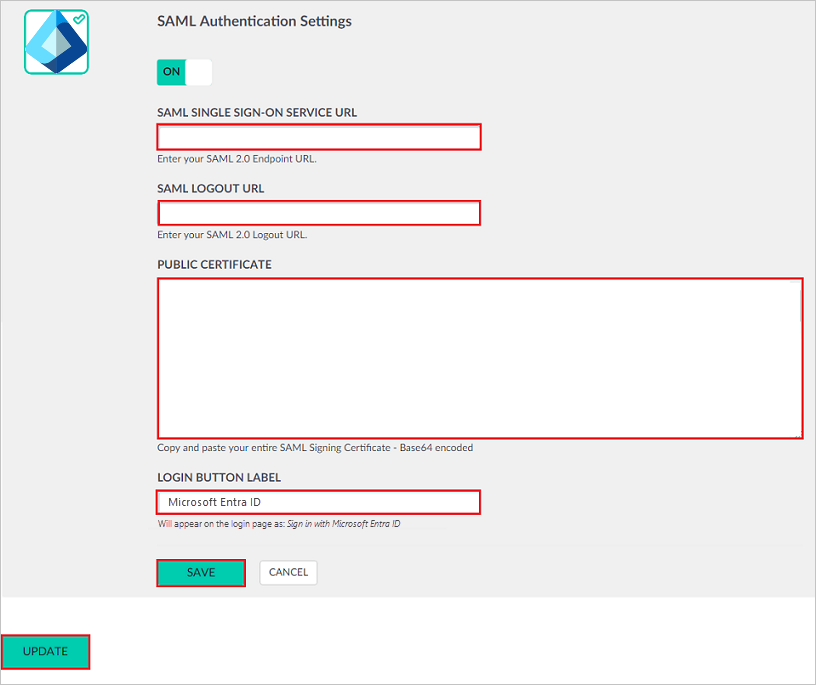Click the checkmark badge on the app logo
This screenshot has width=816, height=685.
78,18
